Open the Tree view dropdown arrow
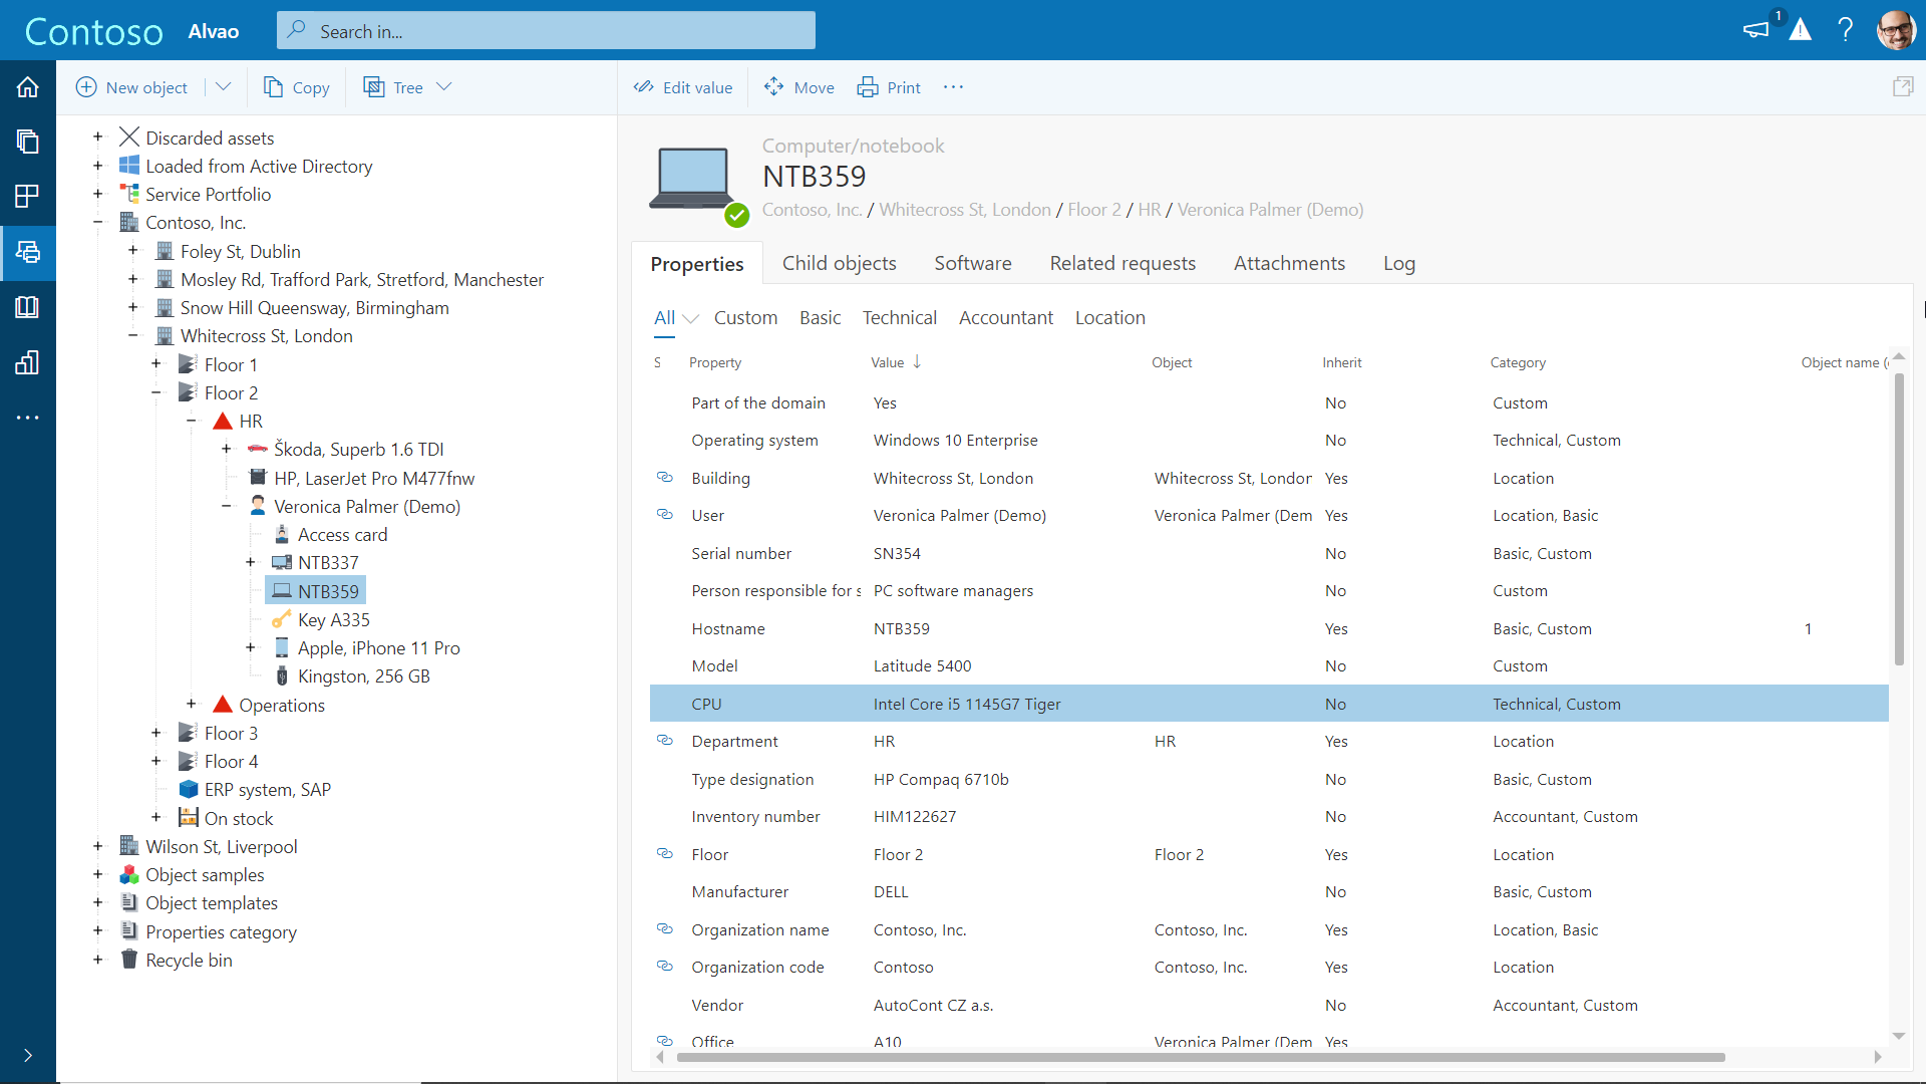 click(444, 87)
